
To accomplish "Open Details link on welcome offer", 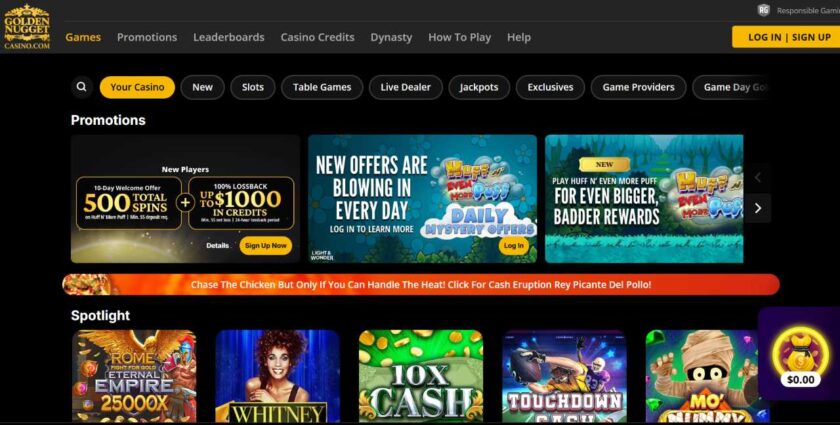I will (218, 245).
